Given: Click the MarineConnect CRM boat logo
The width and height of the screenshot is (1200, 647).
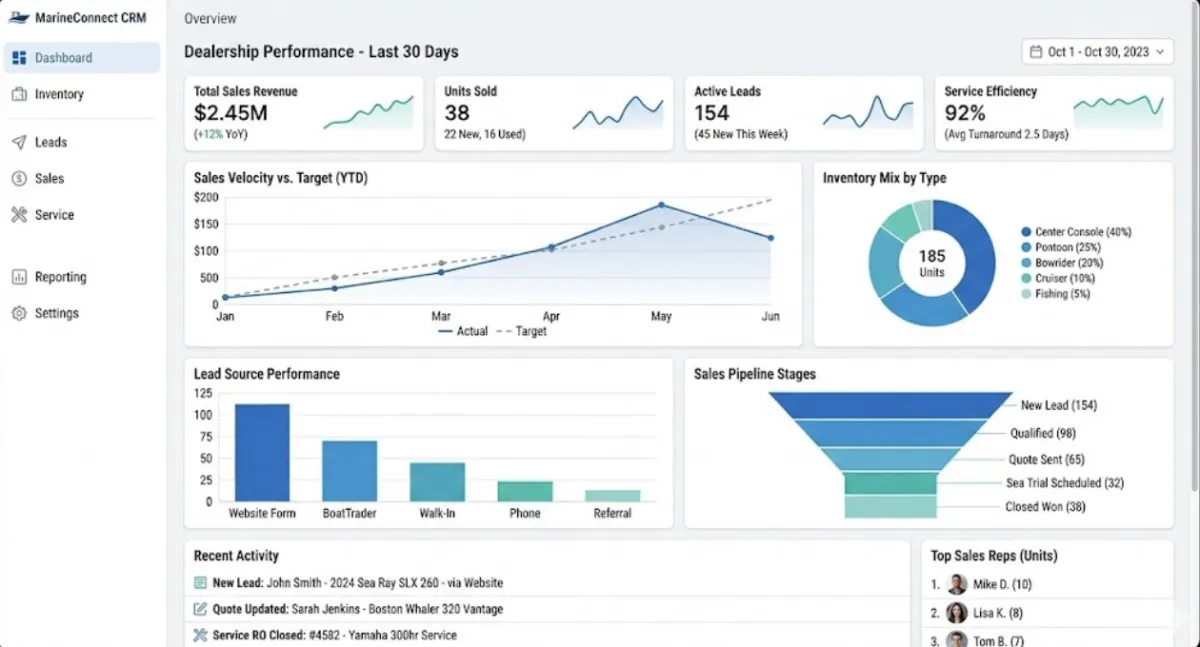Looking at the screenshot, I should pos(18,17).
